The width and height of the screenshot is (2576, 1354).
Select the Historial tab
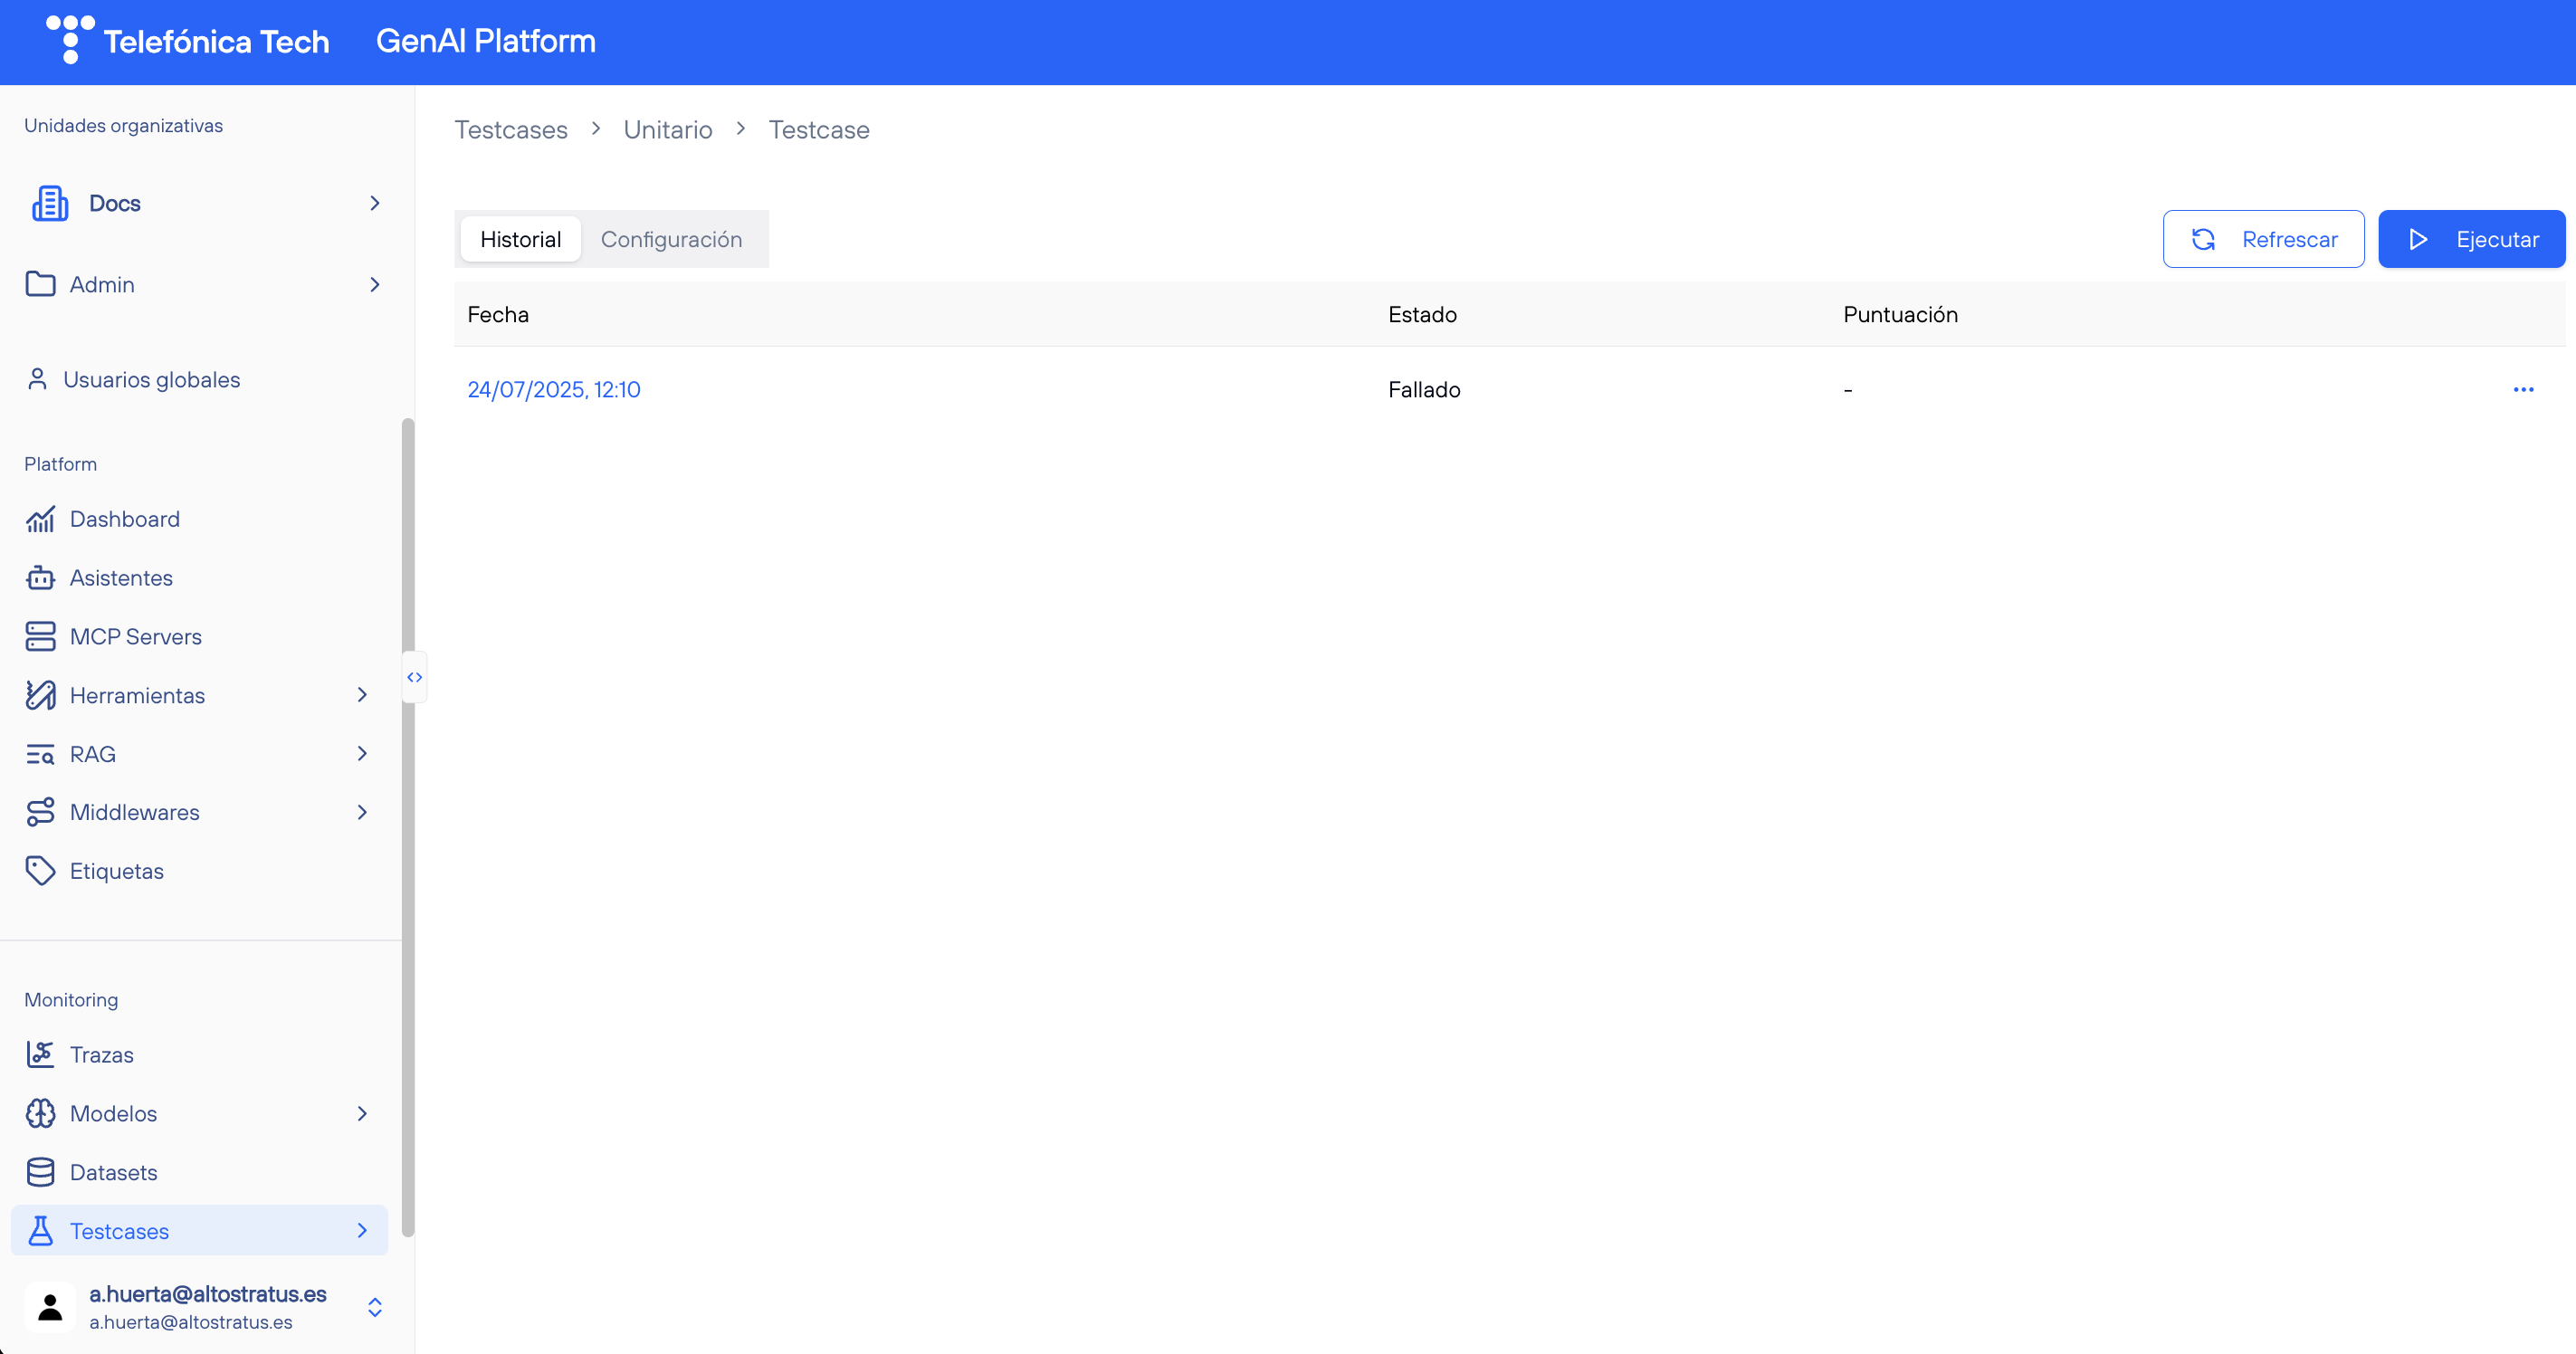click(520, 239)
